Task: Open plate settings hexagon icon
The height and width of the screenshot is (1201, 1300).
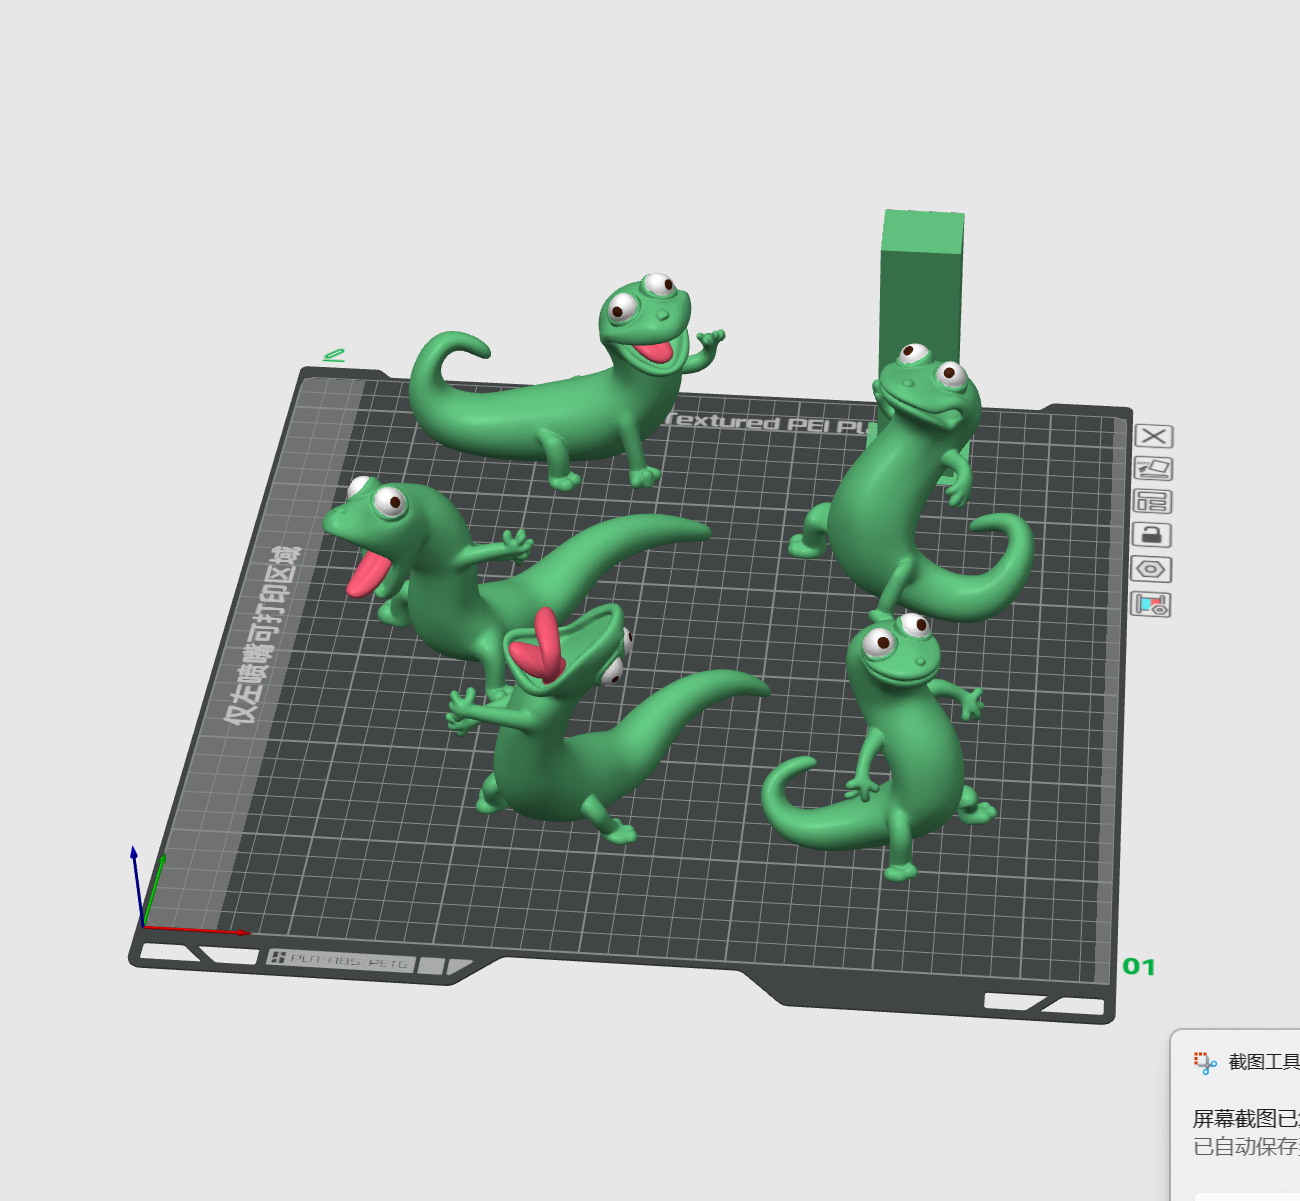Action: (1151, 570)
